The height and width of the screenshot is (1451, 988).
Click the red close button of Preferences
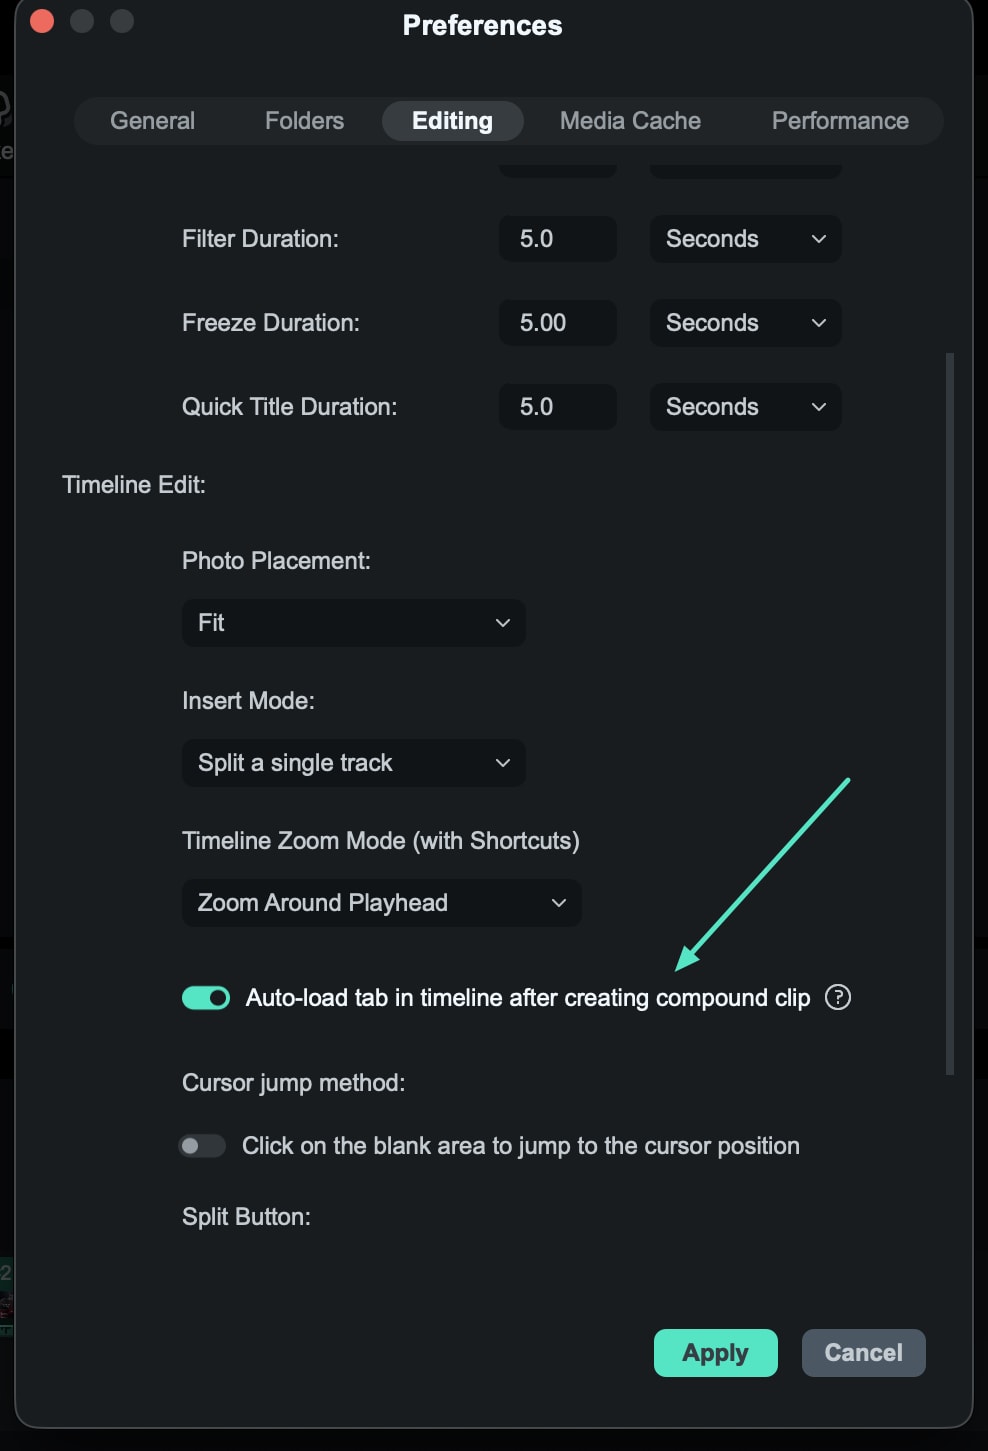point(41,20)
